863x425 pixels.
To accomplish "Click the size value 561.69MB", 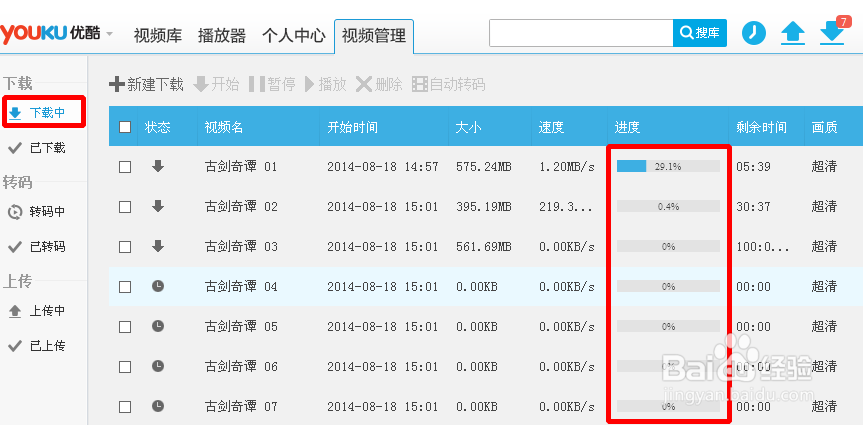I will (484, 247).
